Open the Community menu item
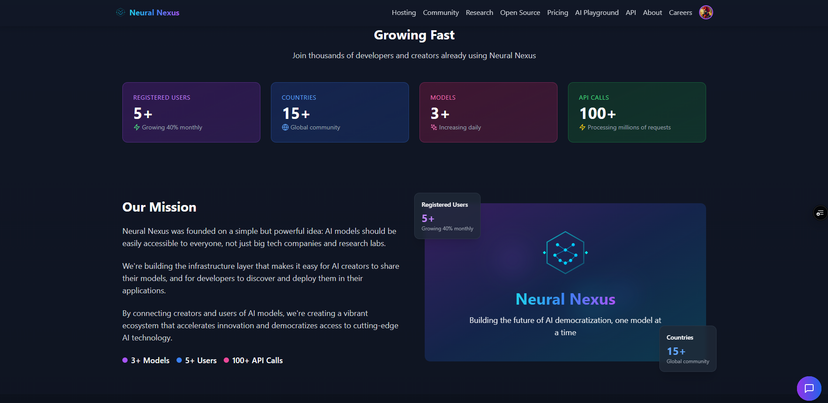Viewport: 828px width, 403px height. pyautogui.click(x=440, y=13)
